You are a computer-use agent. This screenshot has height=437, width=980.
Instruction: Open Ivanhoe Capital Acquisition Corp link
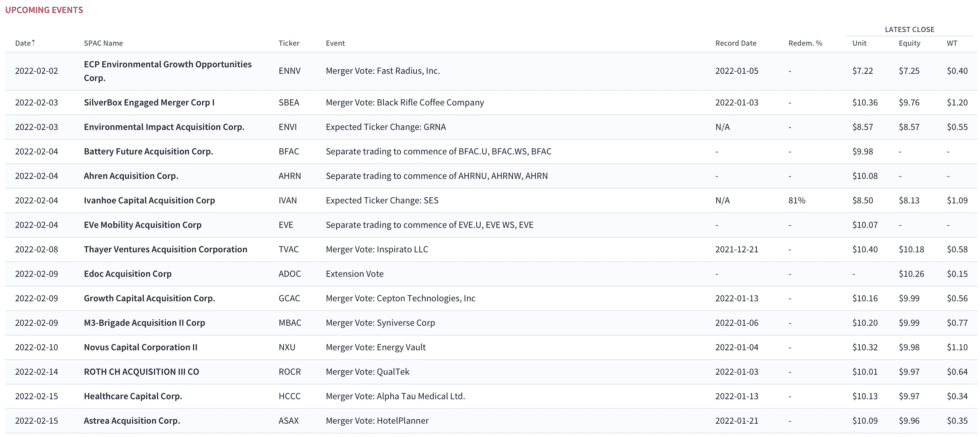(149, 201)
